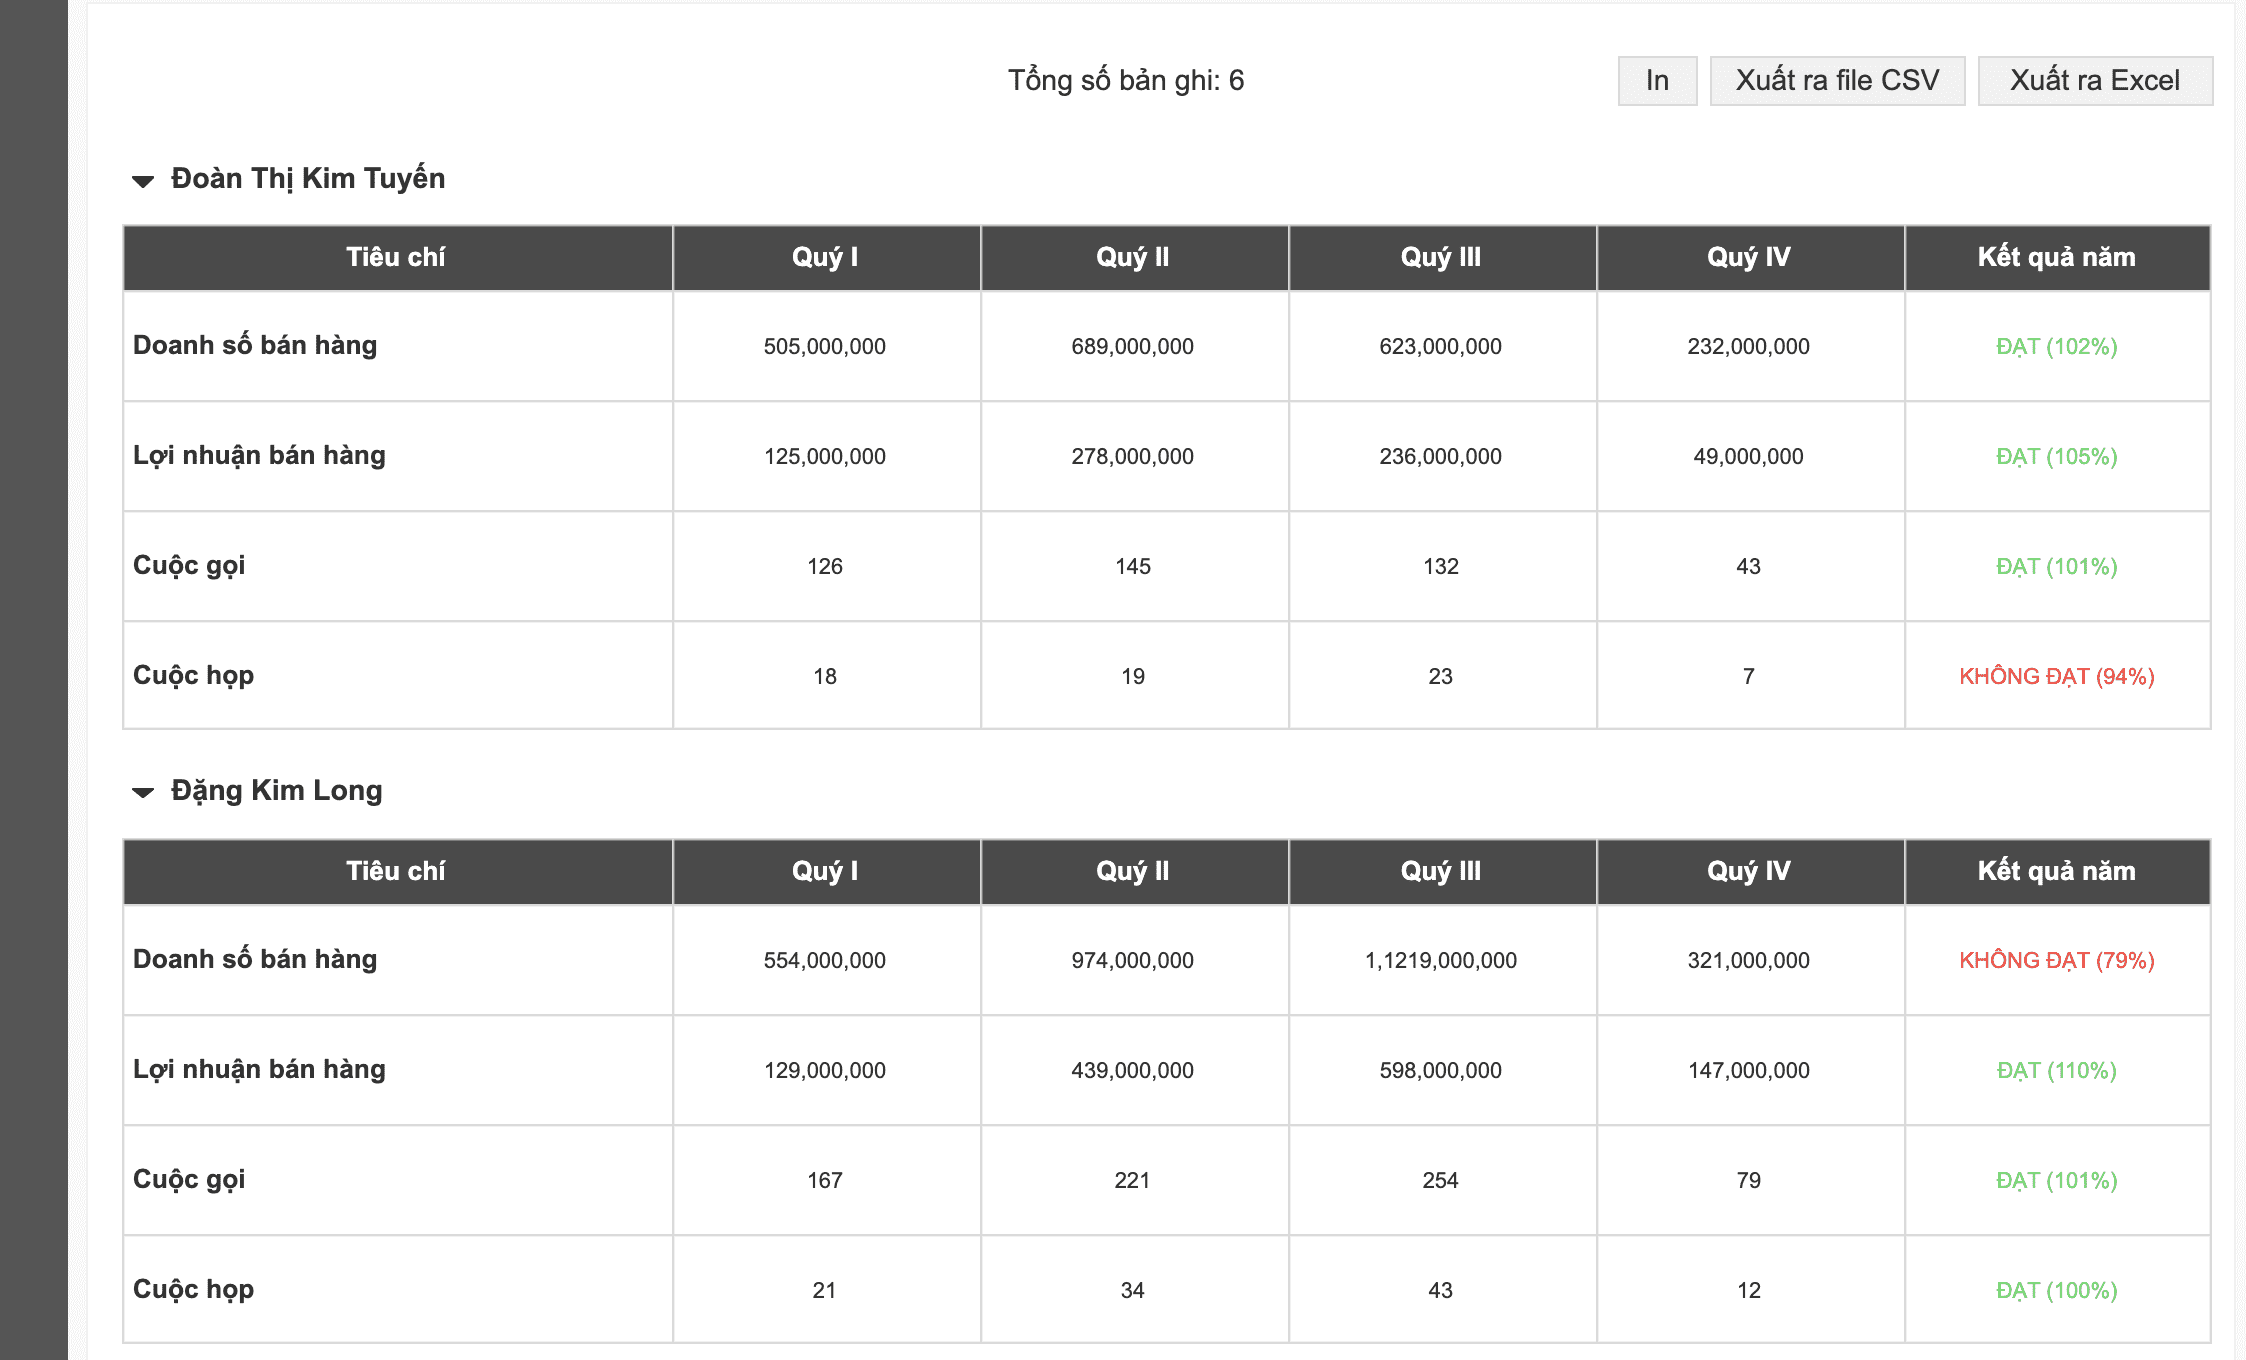Collapse the Đoàn Thị Kim Tuyến section arrow
This screenshot has height=1360, width=2246.
pos(143,180)
